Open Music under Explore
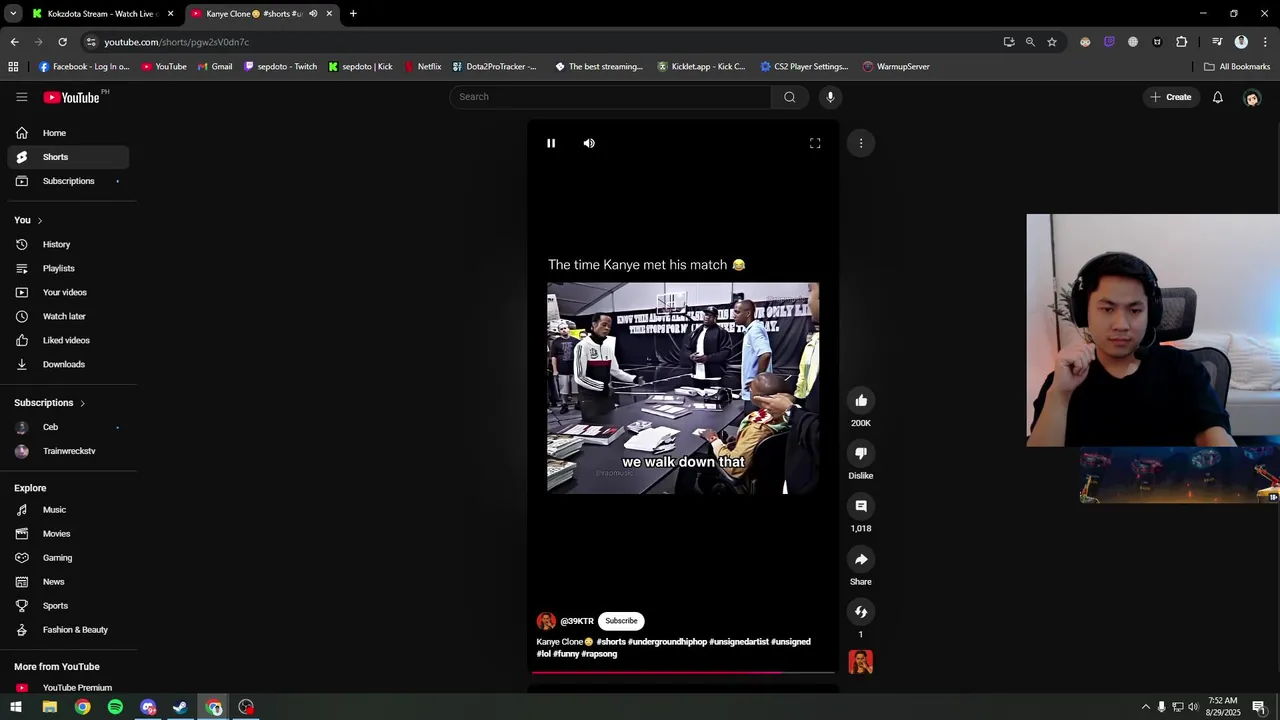Viewport: 1280px width, 720px height. 68,510
